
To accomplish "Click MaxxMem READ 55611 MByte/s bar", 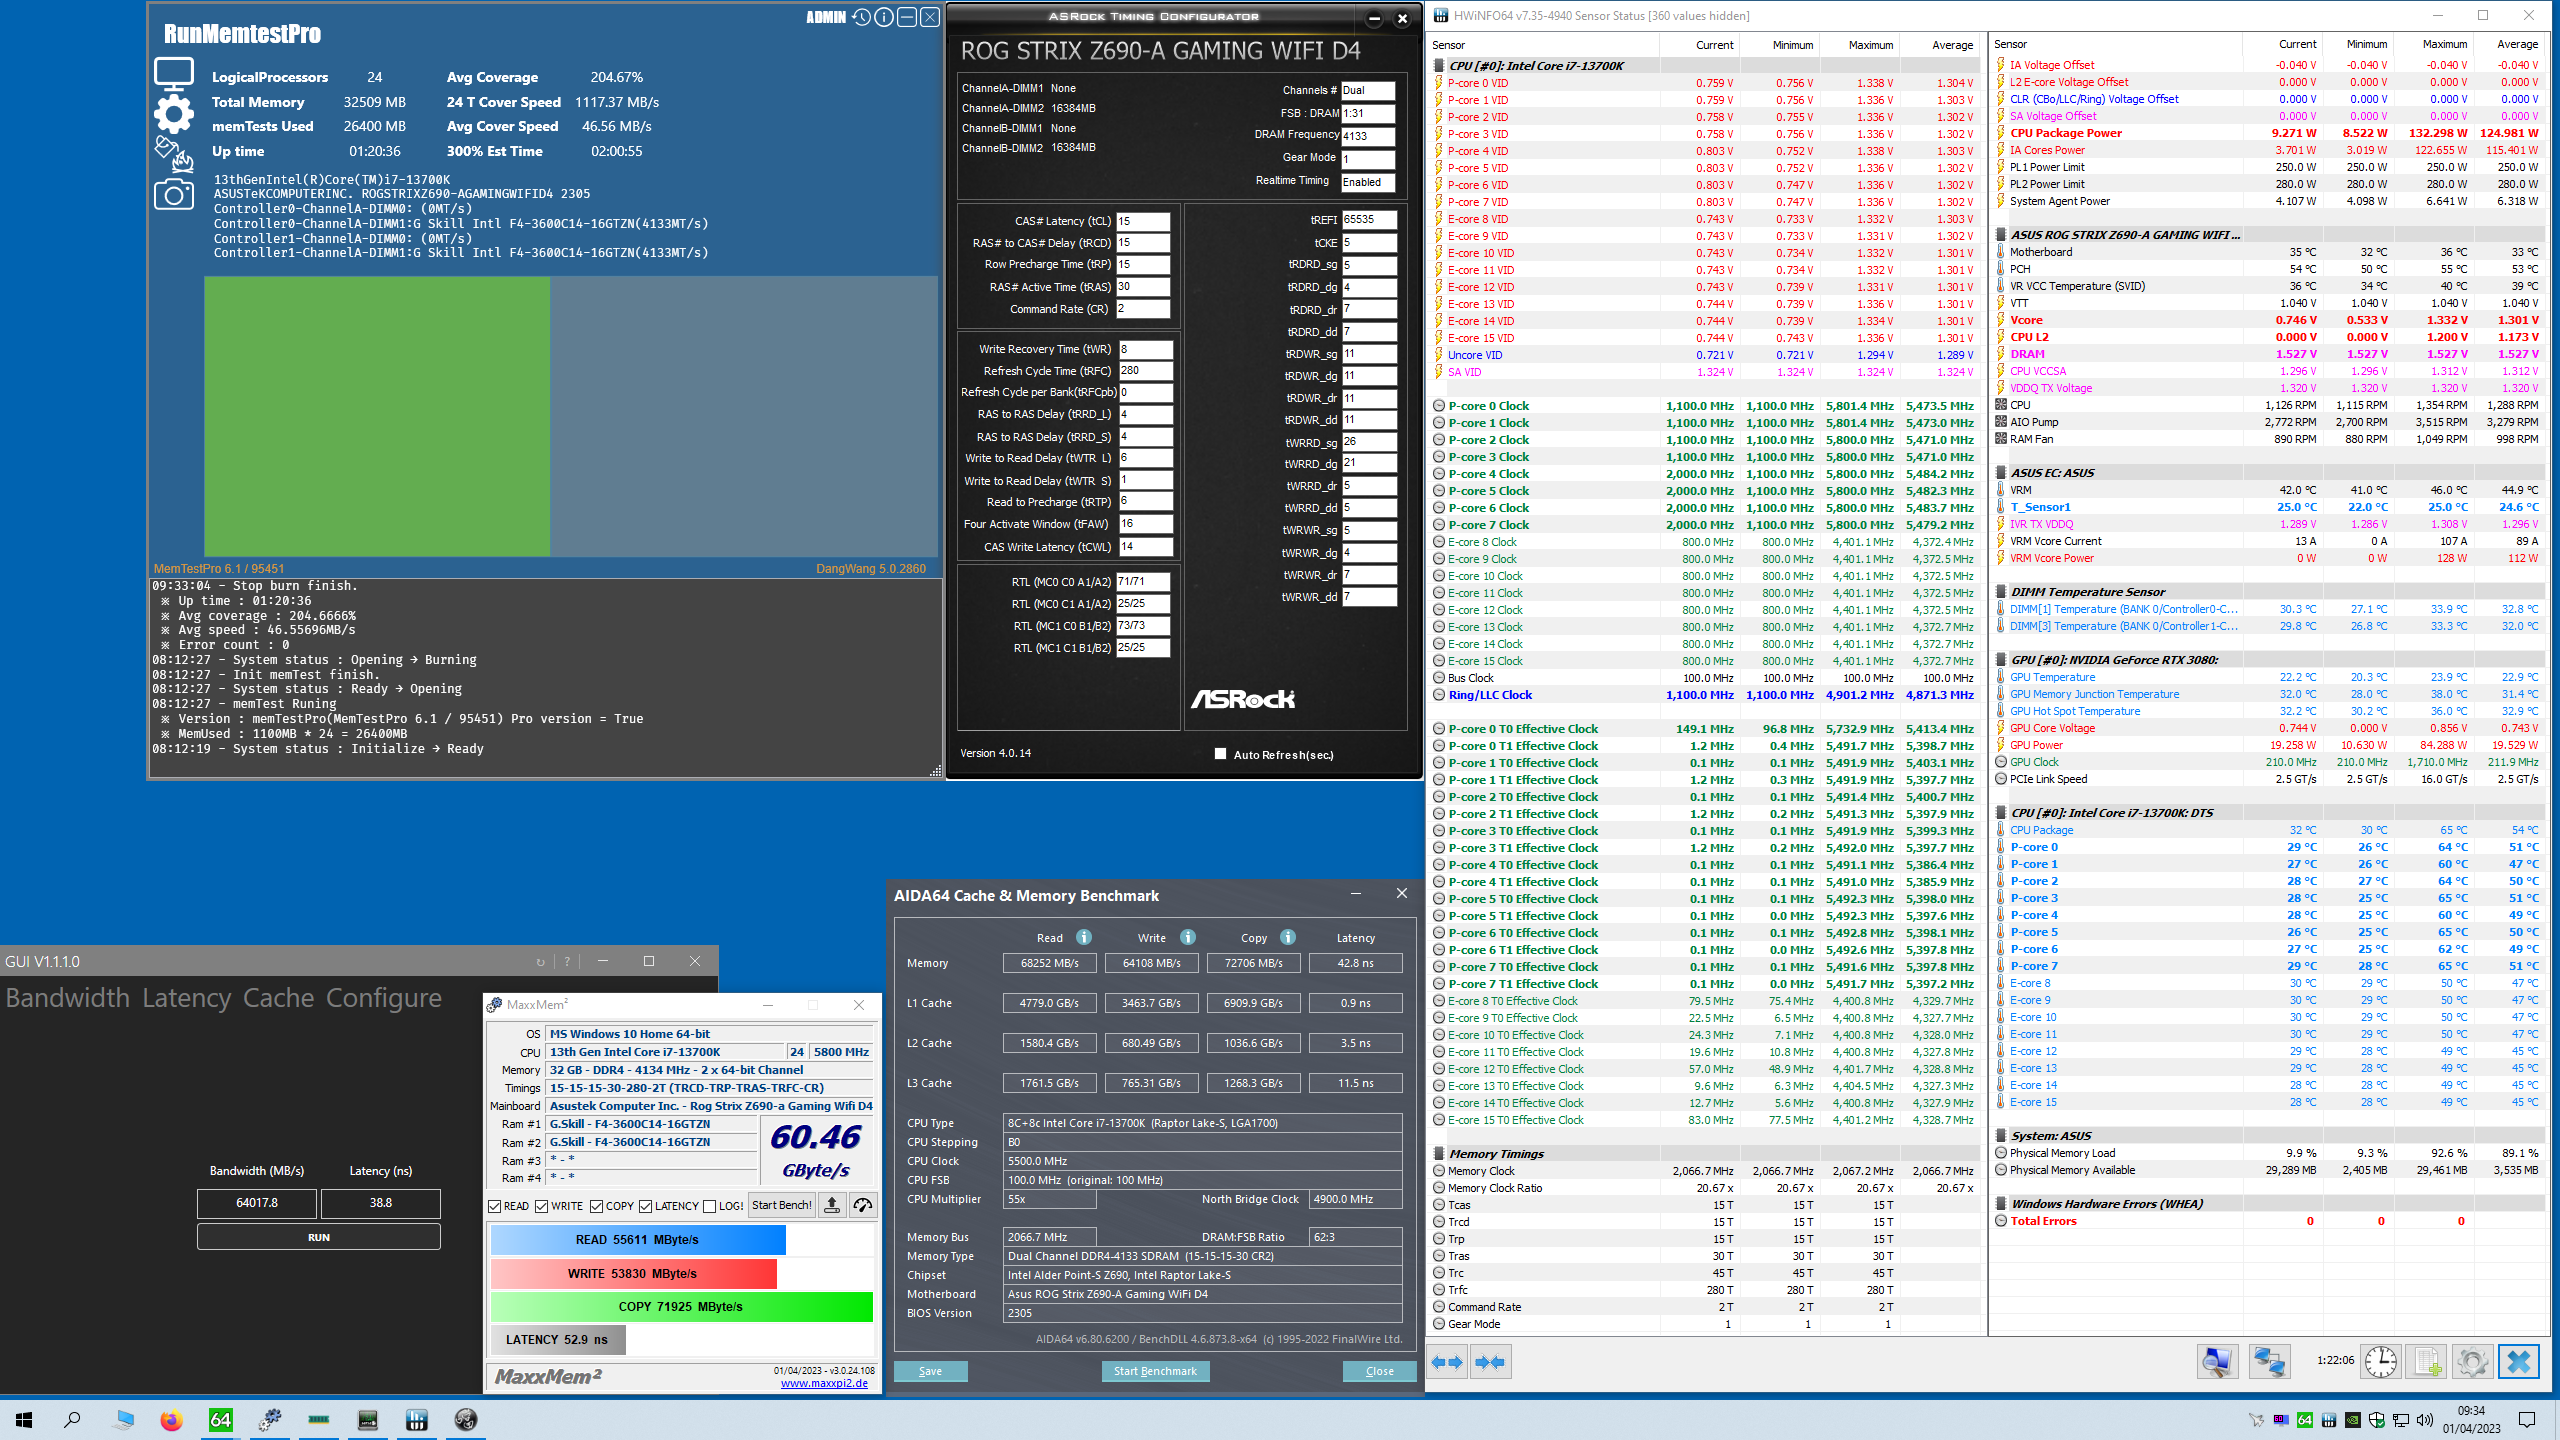I will click(x=638, y=1240).
